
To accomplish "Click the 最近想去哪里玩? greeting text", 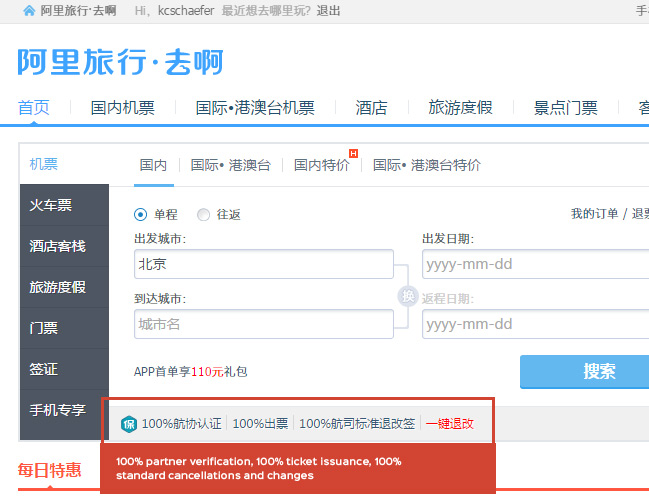I will pos(266,11).
